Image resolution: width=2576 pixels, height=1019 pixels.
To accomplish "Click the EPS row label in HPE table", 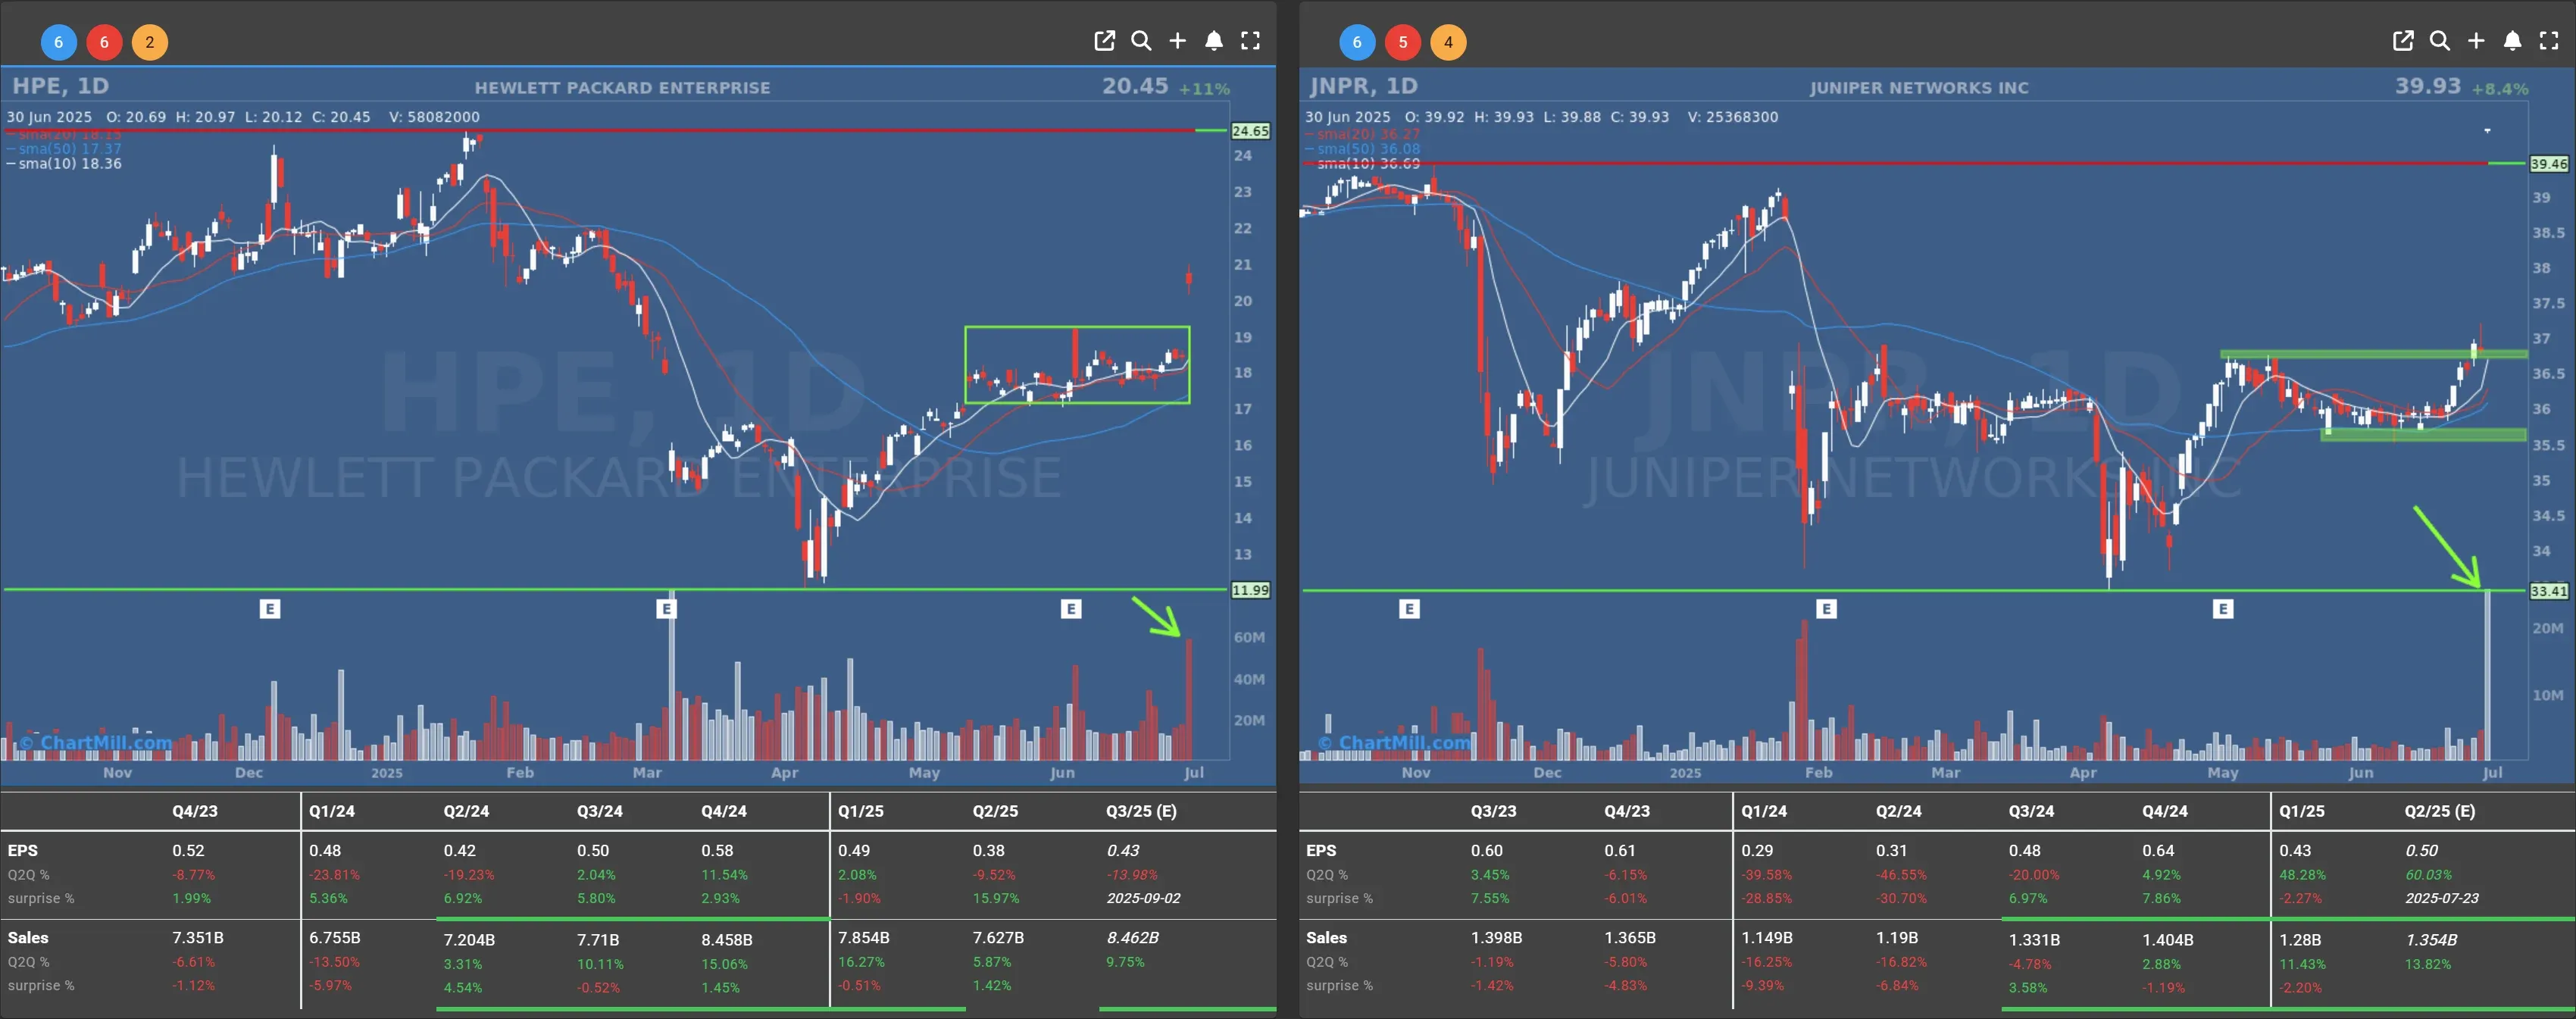I will [23, 850].
